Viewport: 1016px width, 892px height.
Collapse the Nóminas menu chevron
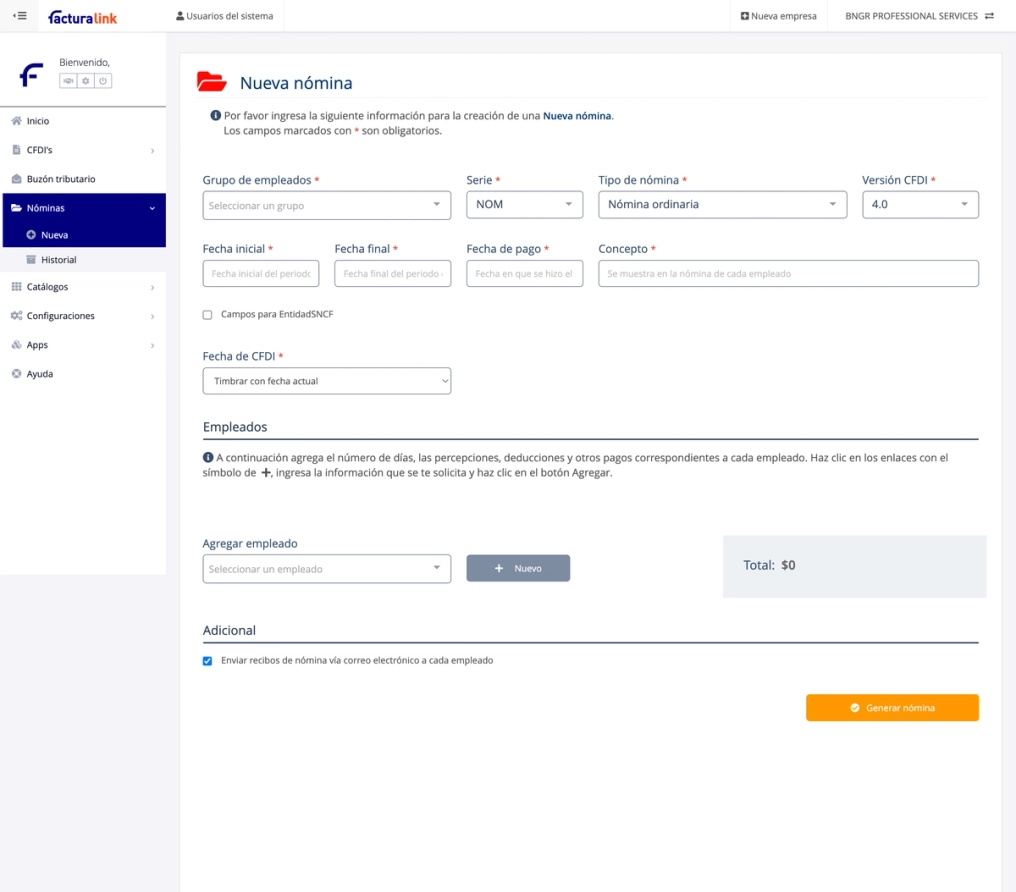point(152,208)
